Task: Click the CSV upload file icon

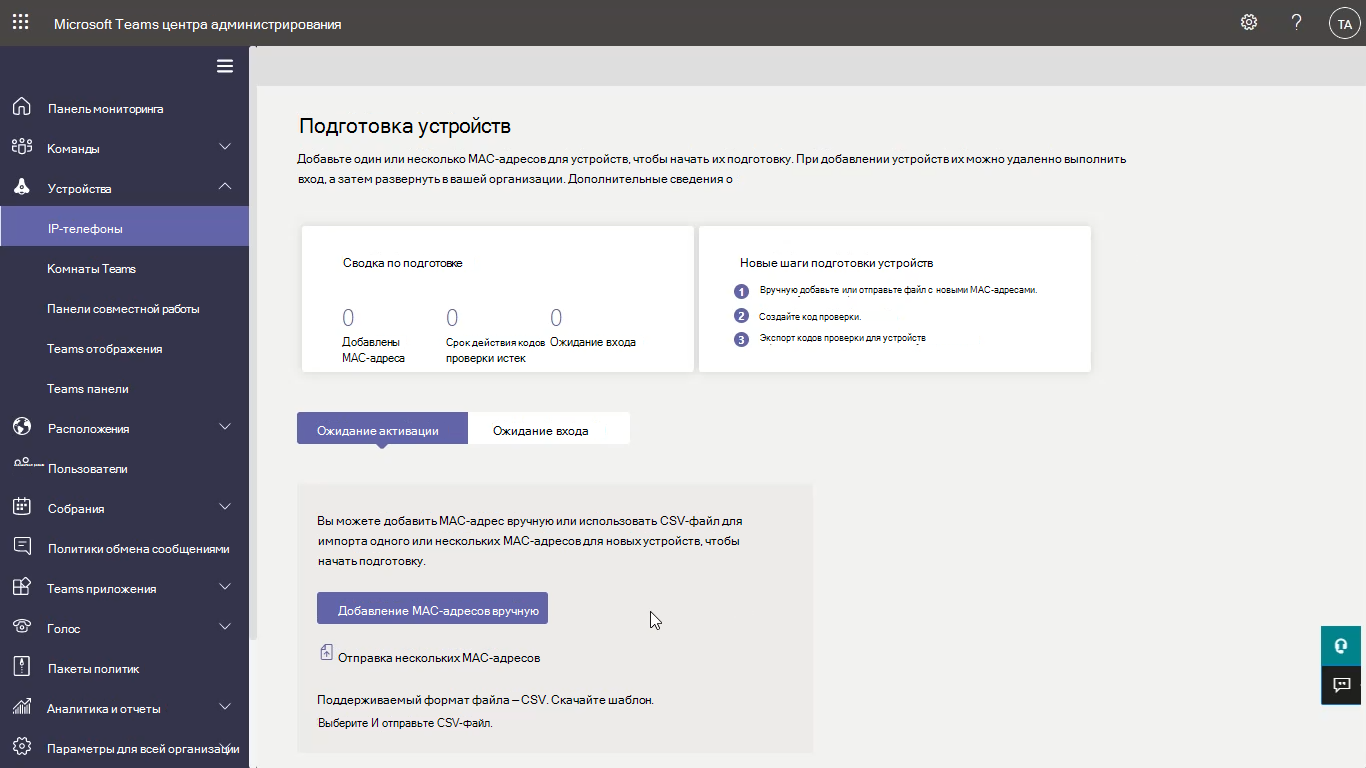Action: pyautogui.click(x=326, y=653)
